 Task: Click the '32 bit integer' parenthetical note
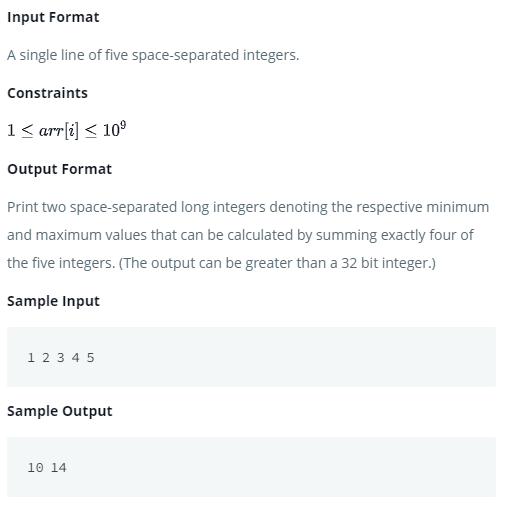pyautogui.click(x=277, y=263)
